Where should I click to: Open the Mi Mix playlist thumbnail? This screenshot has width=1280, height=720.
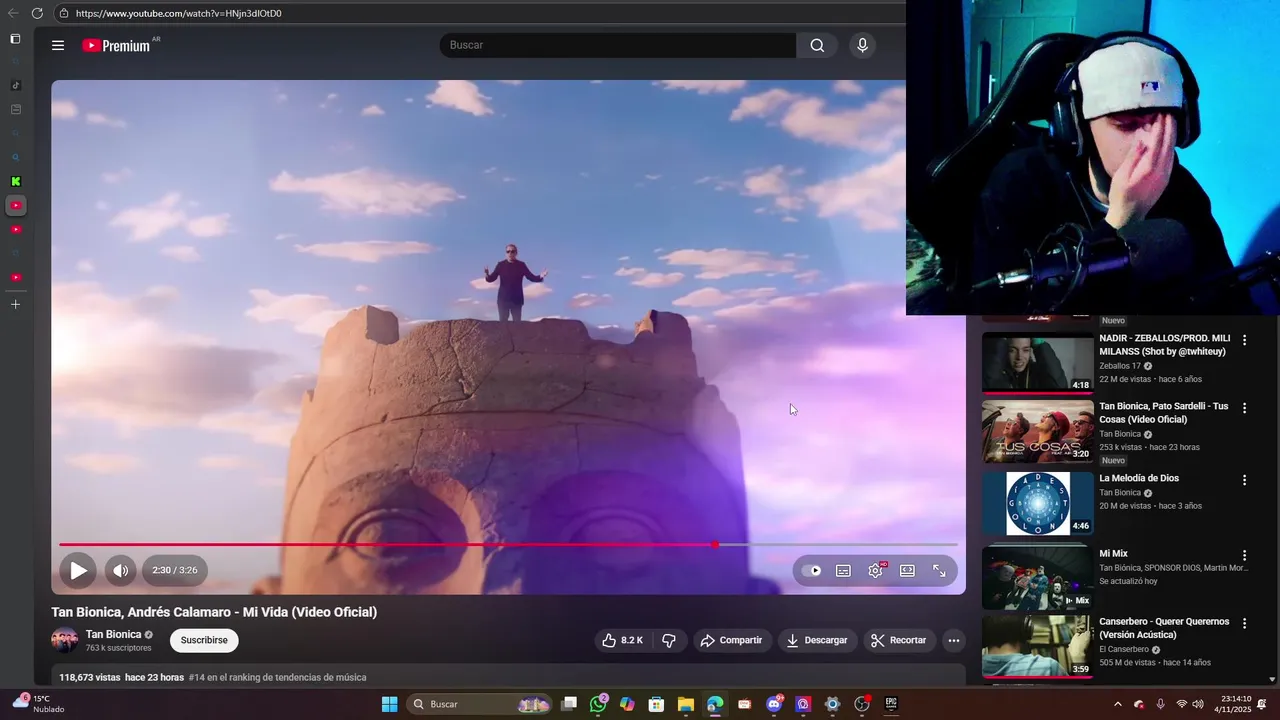[1037, 577]
